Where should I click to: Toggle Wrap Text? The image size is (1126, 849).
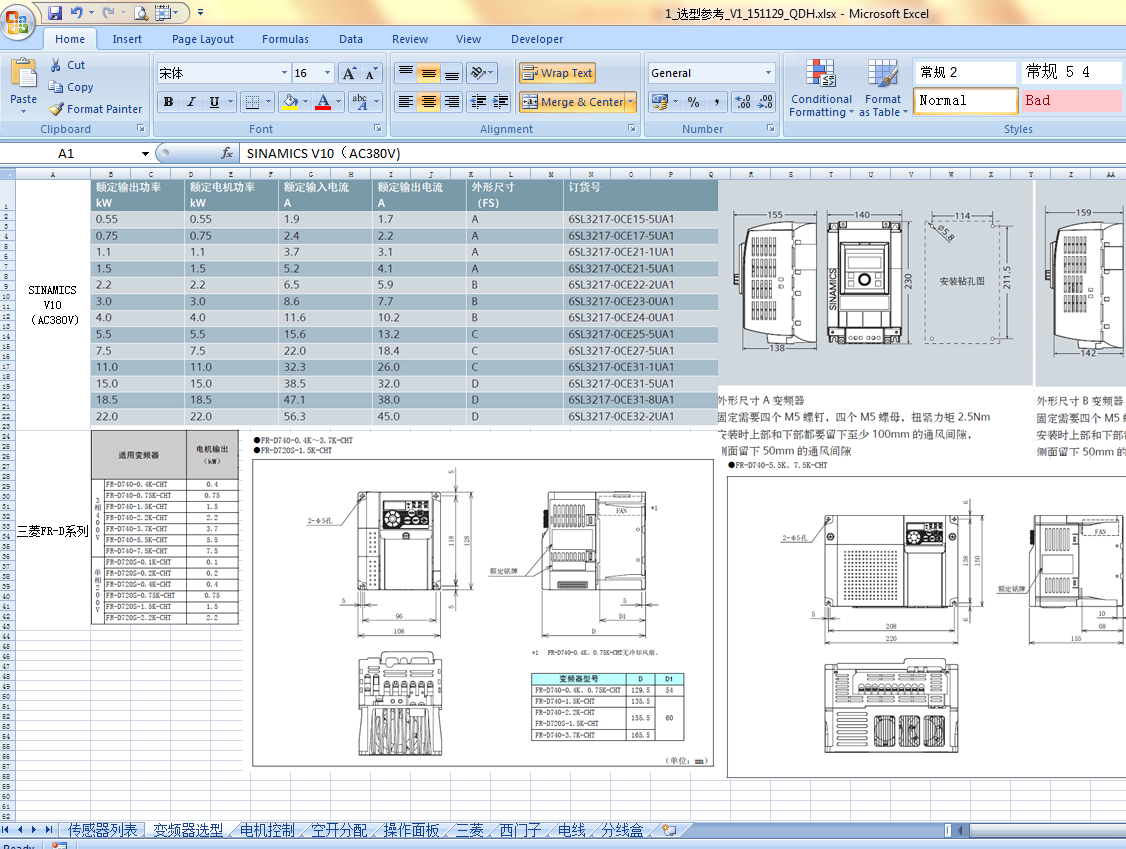(x=557, y=73)
